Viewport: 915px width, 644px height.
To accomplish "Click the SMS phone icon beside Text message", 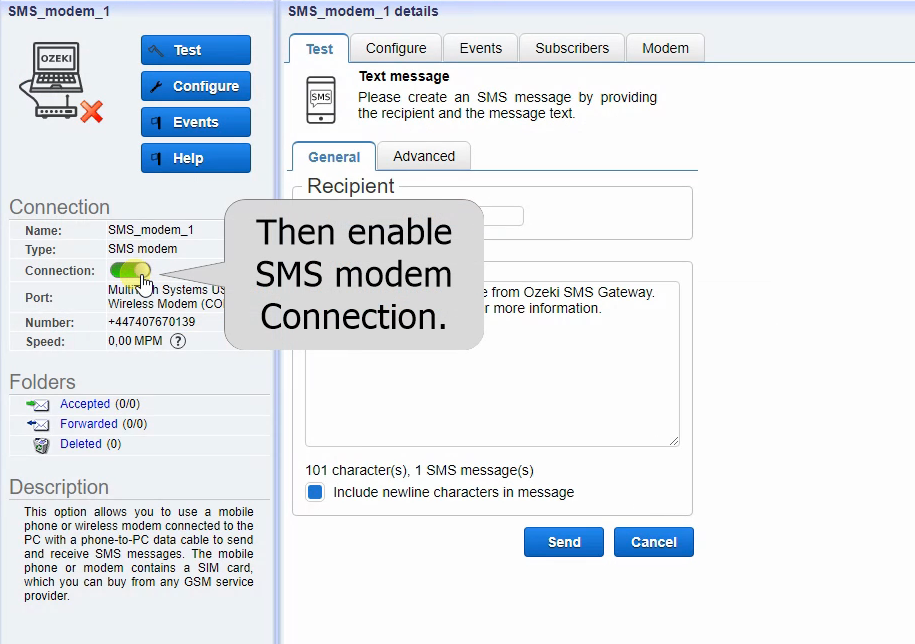I will [x=320, y=99].
